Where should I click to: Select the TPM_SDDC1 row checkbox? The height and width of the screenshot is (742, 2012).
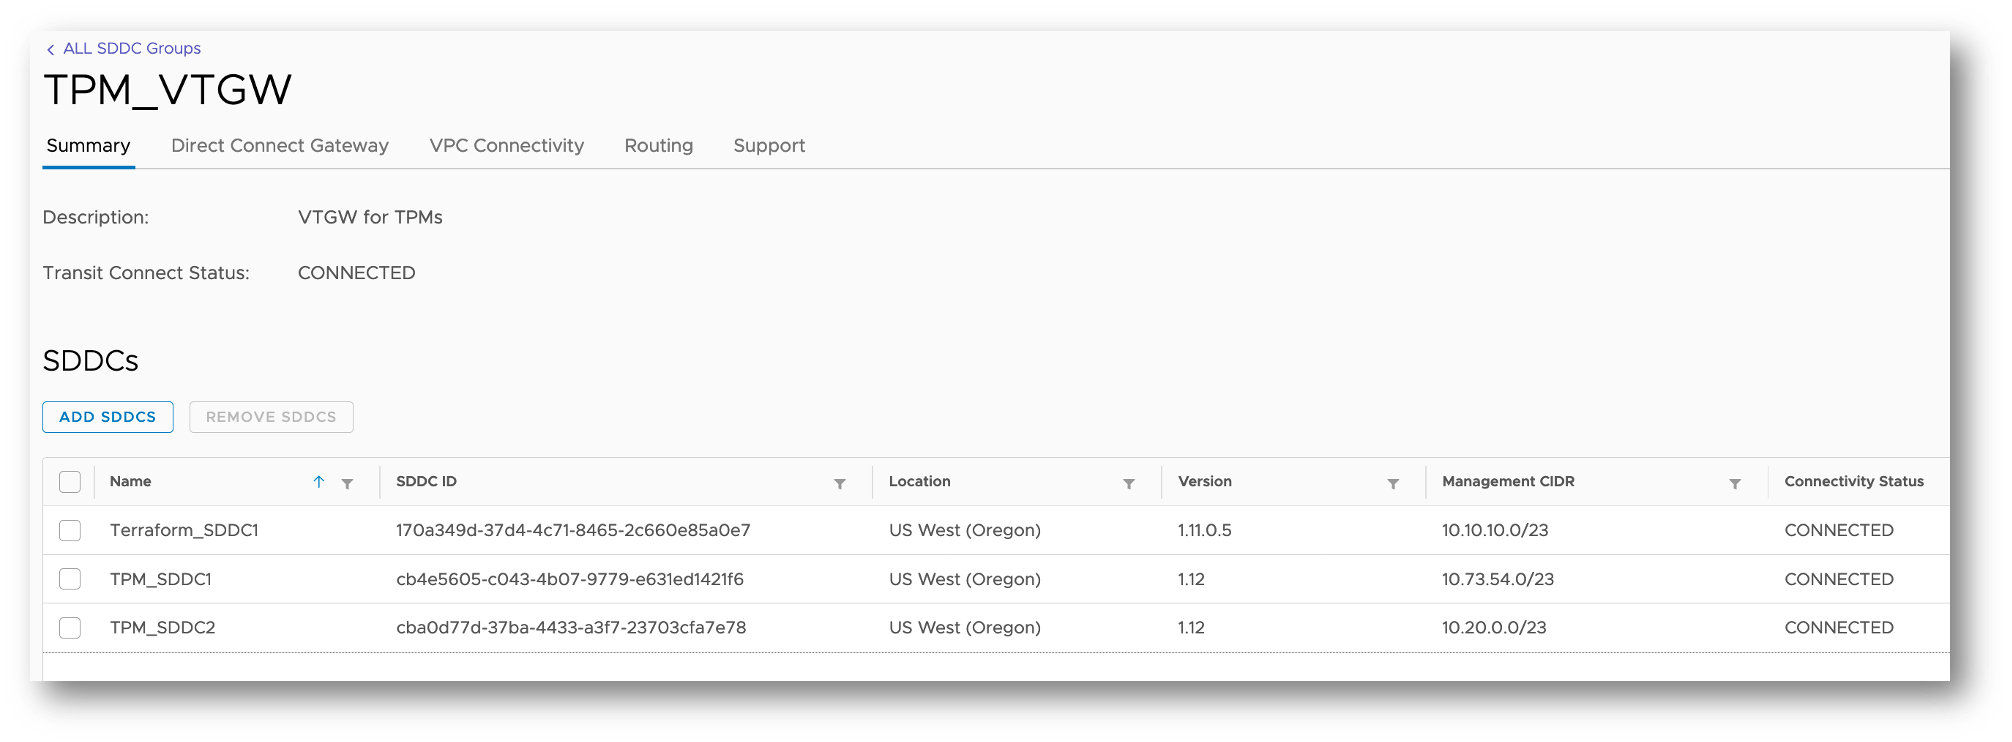click(70, 579)
